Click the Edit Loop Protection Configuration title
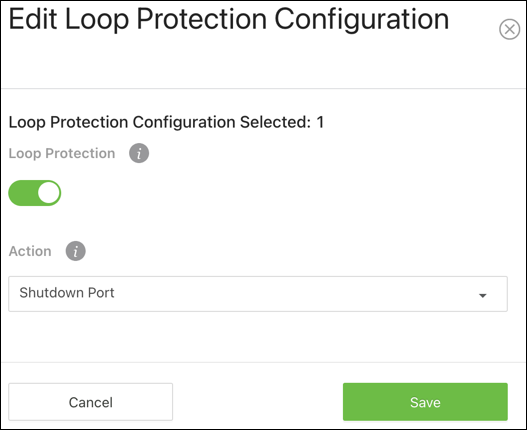 click(x=229, y=19)
